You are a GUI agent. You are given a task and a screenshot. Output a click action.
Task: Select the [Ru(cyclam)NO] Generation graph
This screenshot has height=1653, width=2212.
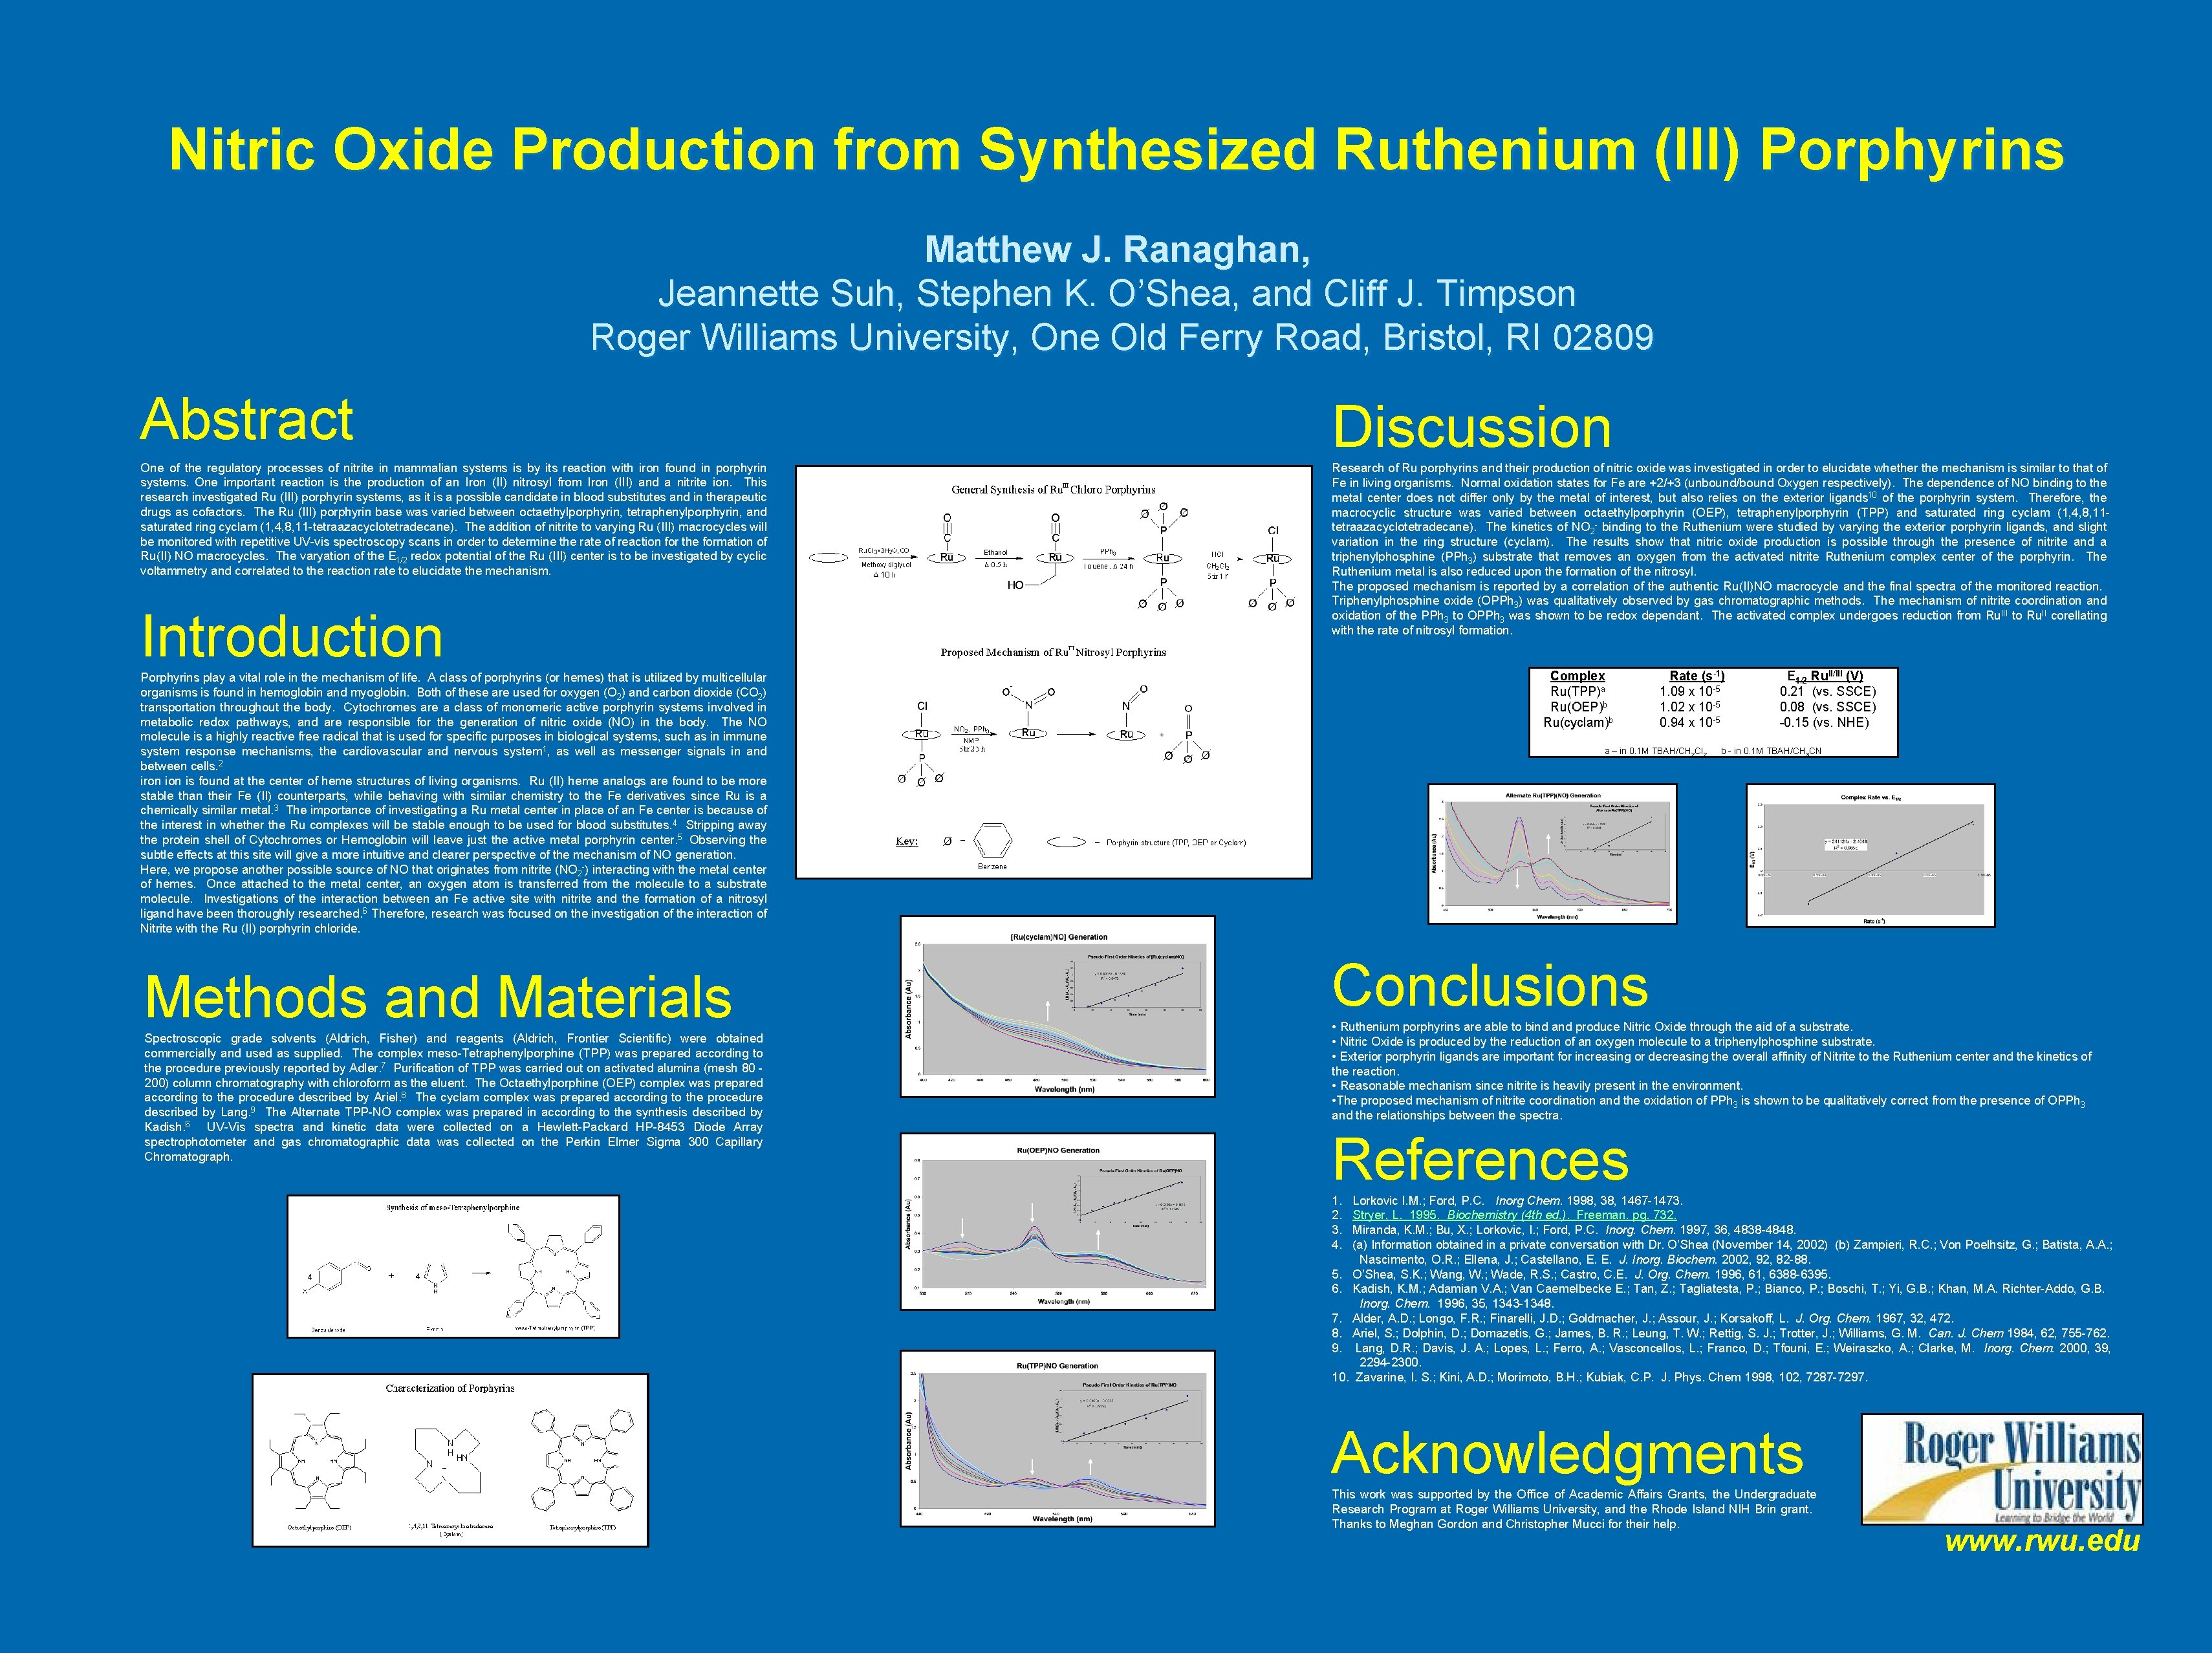(1057, 1006)
